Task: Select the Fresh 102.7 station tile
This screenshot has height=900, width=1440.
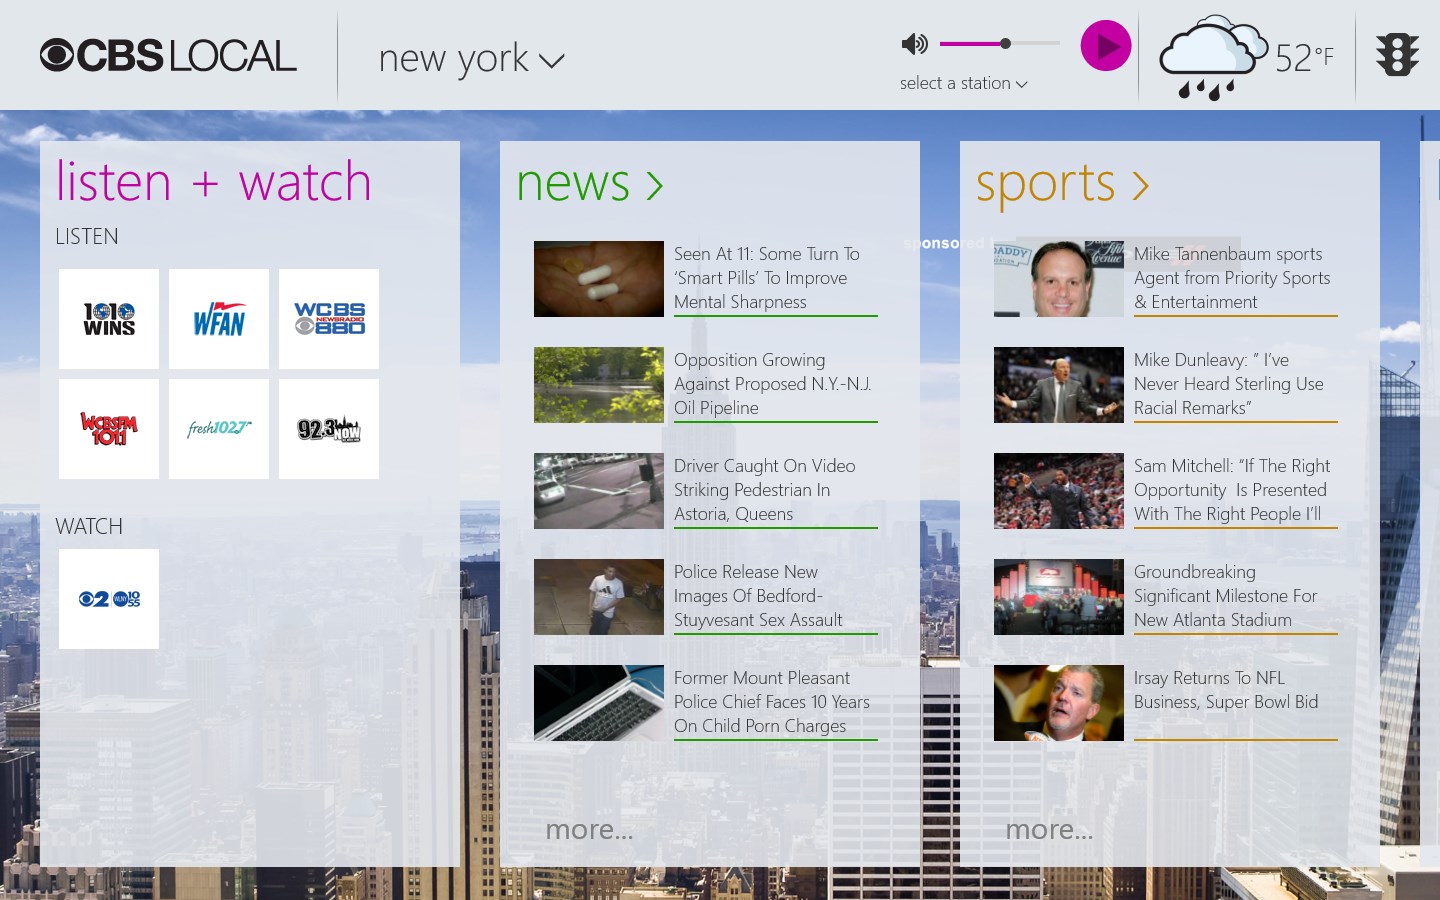Action: click(x=218, y=428)
